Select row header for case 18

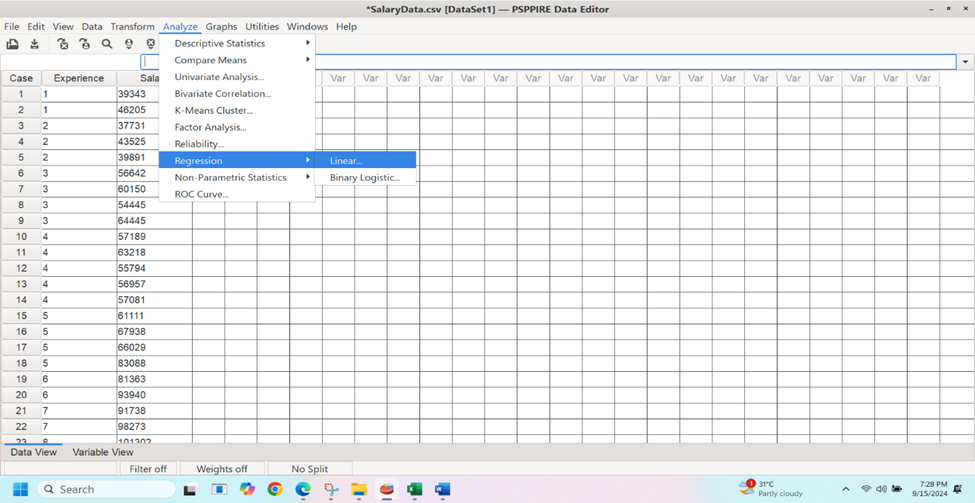(x=21, y=363)
